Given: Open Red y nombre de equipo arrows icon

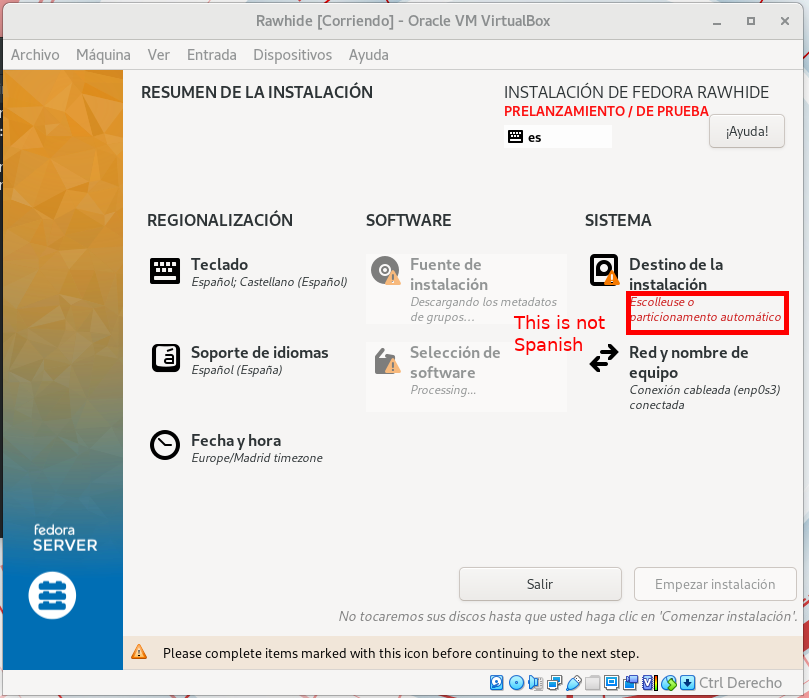Looking at the screenshot, I should 604,358.
